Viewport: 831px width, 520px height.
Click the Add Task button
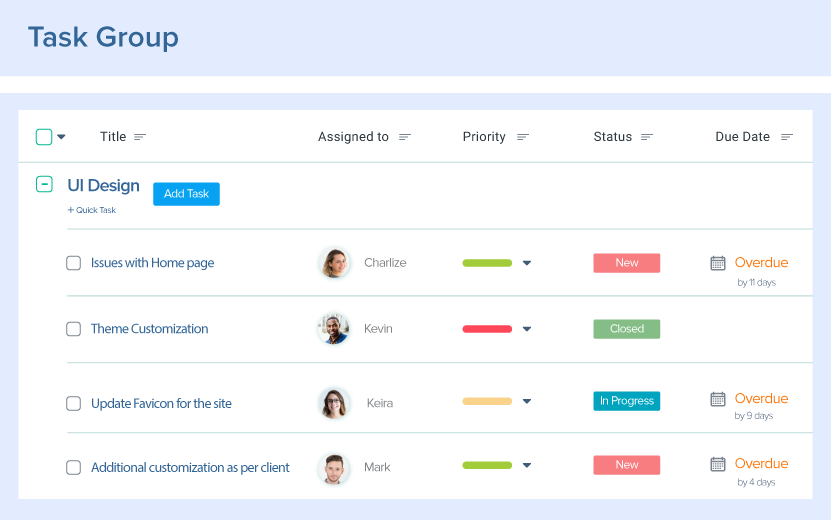point(186,194)
